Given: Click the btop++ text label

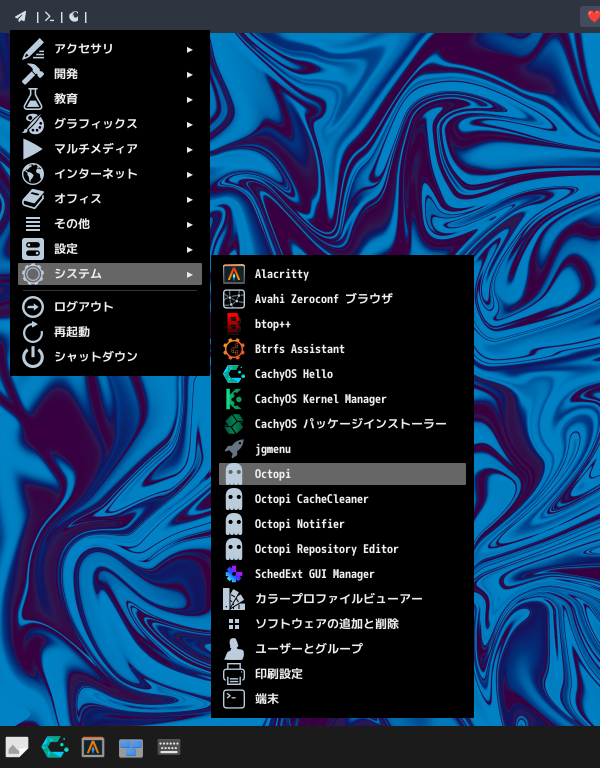Looking at the screenshot, I should click(273, 324).
